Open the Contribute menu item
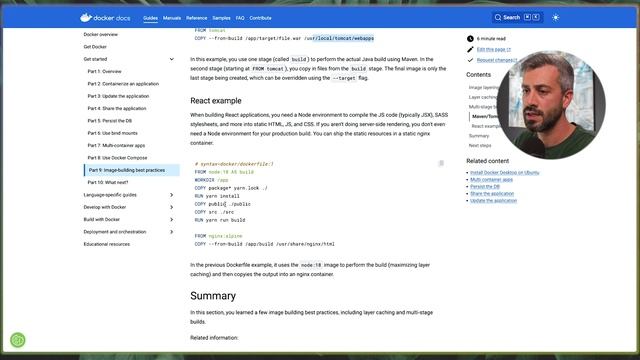Screen dimensions: 640x360 tap(260, 18)
